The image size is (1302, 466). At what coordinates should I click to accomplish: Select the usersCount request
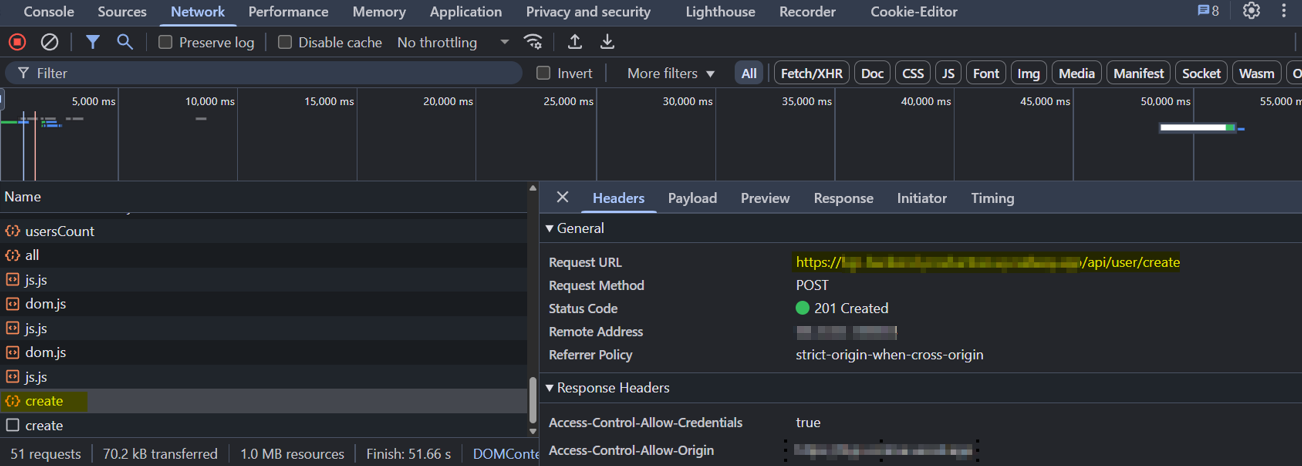59,231
